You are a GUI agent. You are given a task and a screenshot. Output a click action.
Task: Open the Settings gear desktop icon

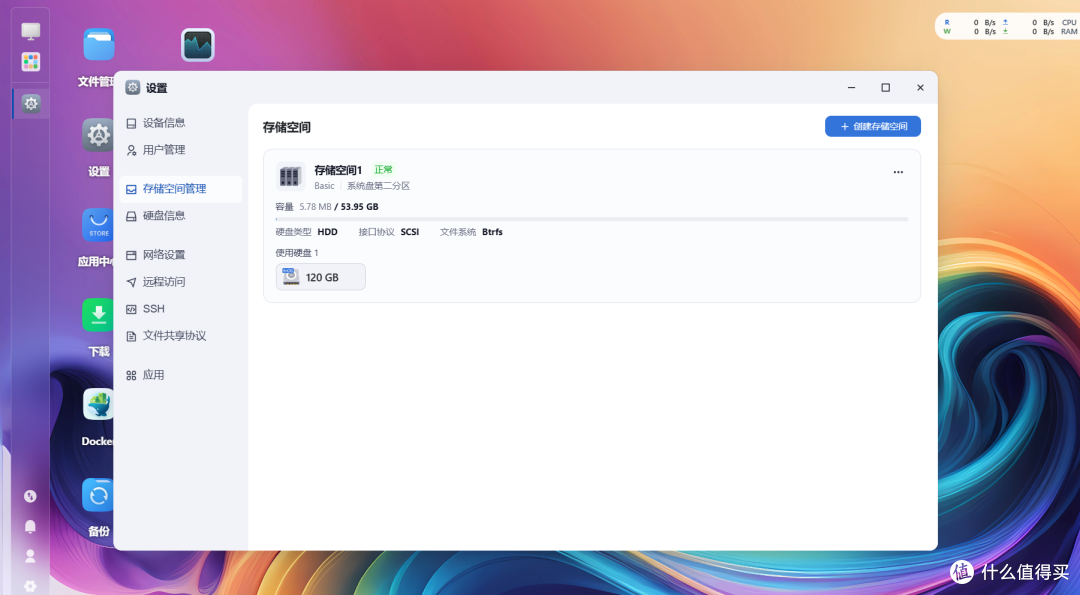(98, 135)
